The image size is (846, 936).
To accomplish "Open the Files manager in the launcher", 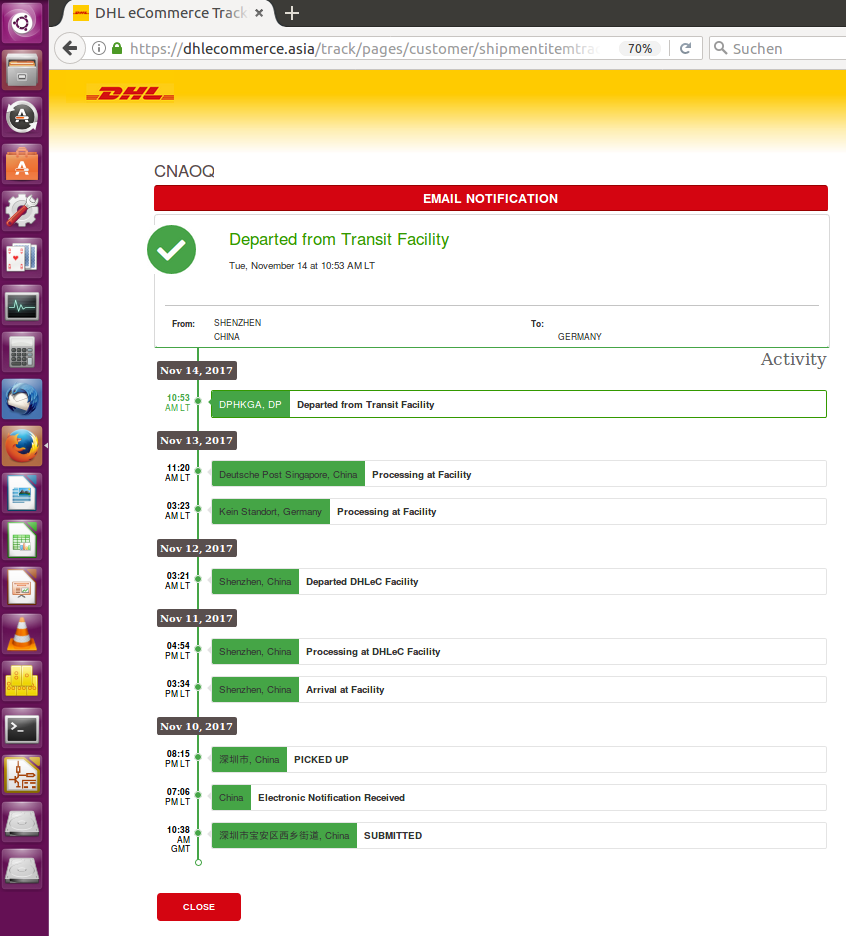I will click(22, 70).
